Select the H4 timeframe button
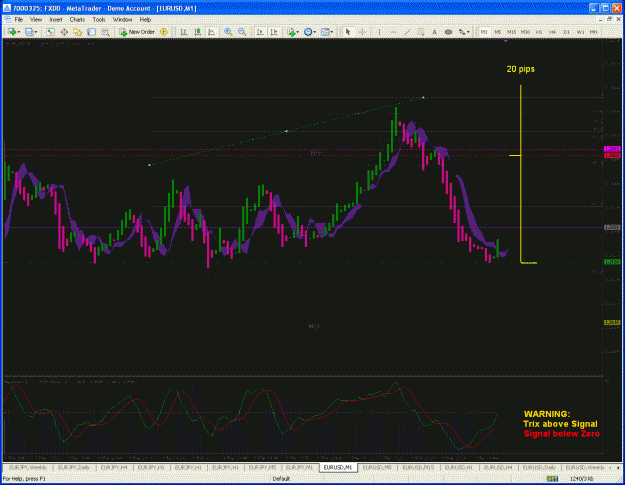The image size is (625, 485). pyautogui.click(x=552, y=32)
